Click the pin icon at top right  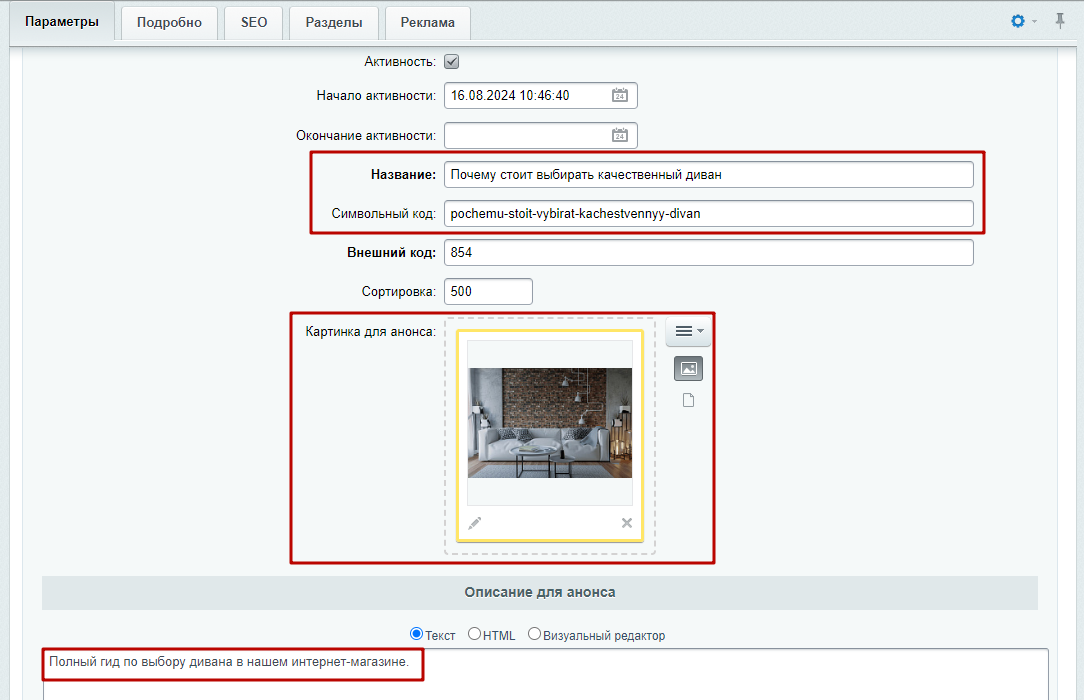point(1060,21)
